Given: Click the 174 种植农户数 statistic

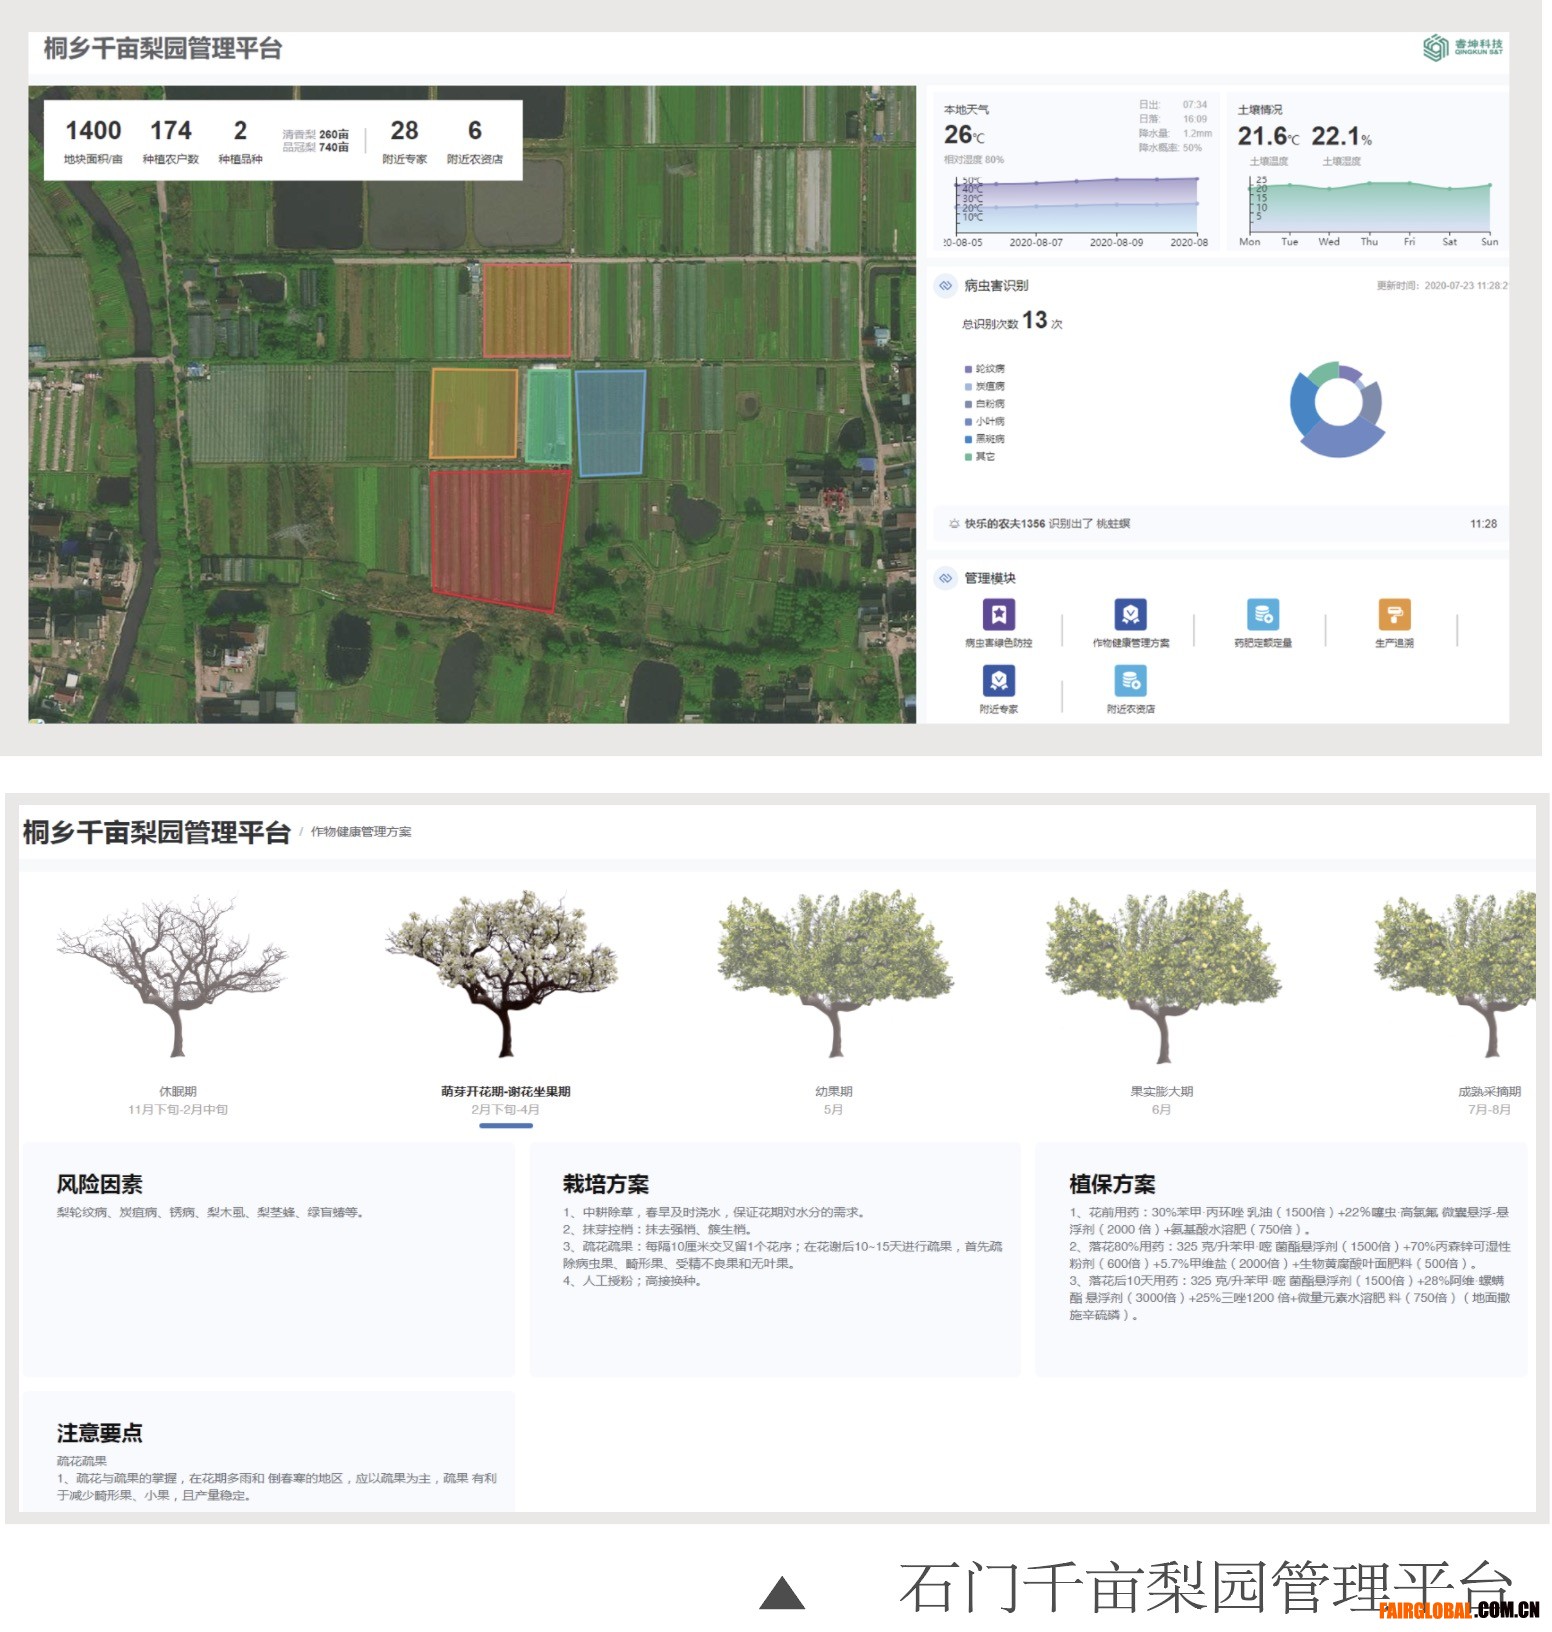Looking at the screenshot, I should (171, 141).
